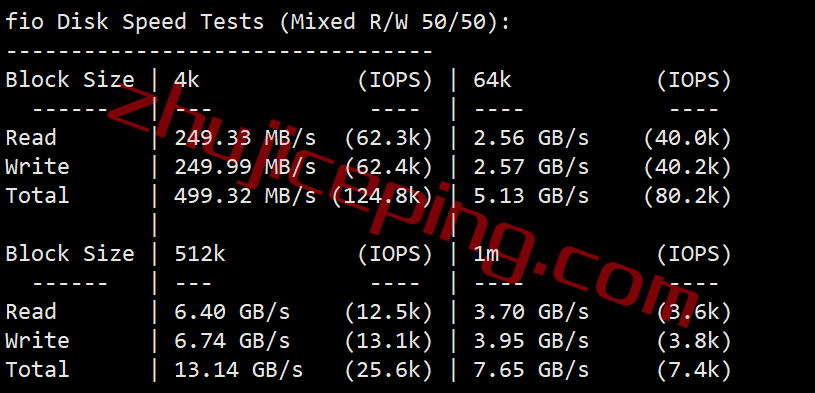Select 1m write speed 3.95 GB/s
This screenshot has width=815, height=393.
(x=531, y=341)
